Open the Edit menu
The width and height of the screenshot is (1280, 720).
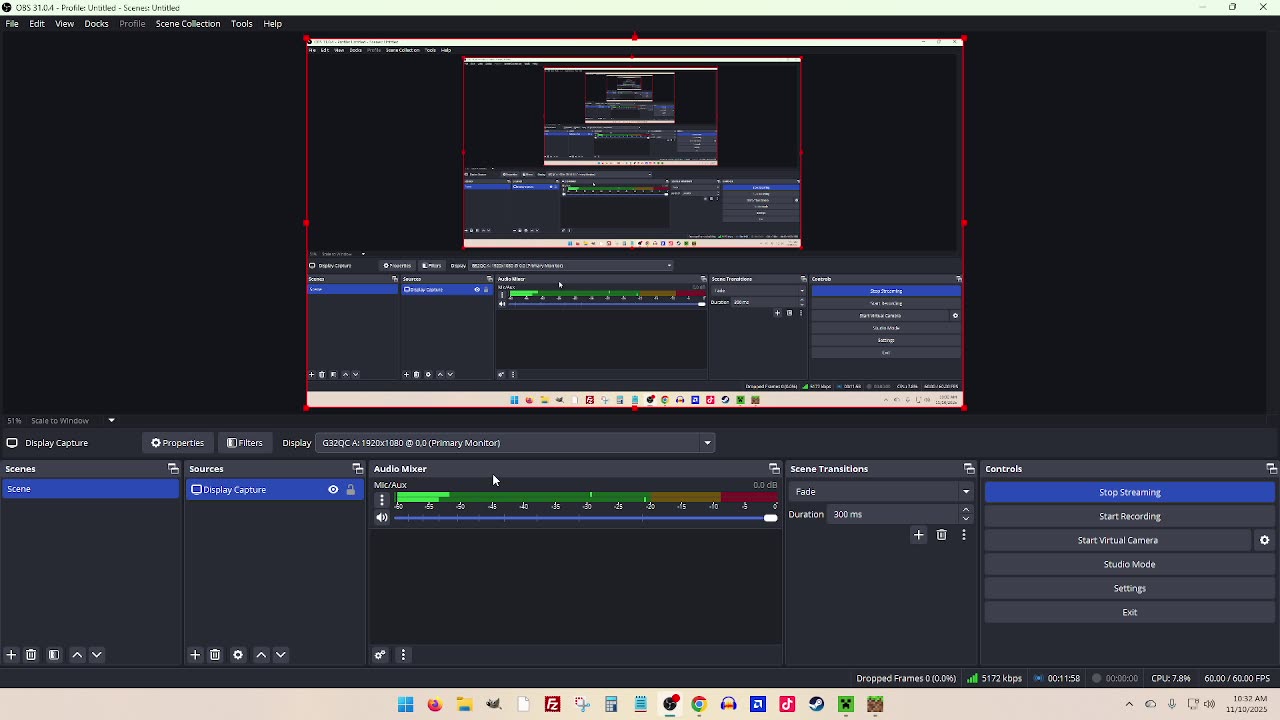pyautogui.click(x=37, y=23)
